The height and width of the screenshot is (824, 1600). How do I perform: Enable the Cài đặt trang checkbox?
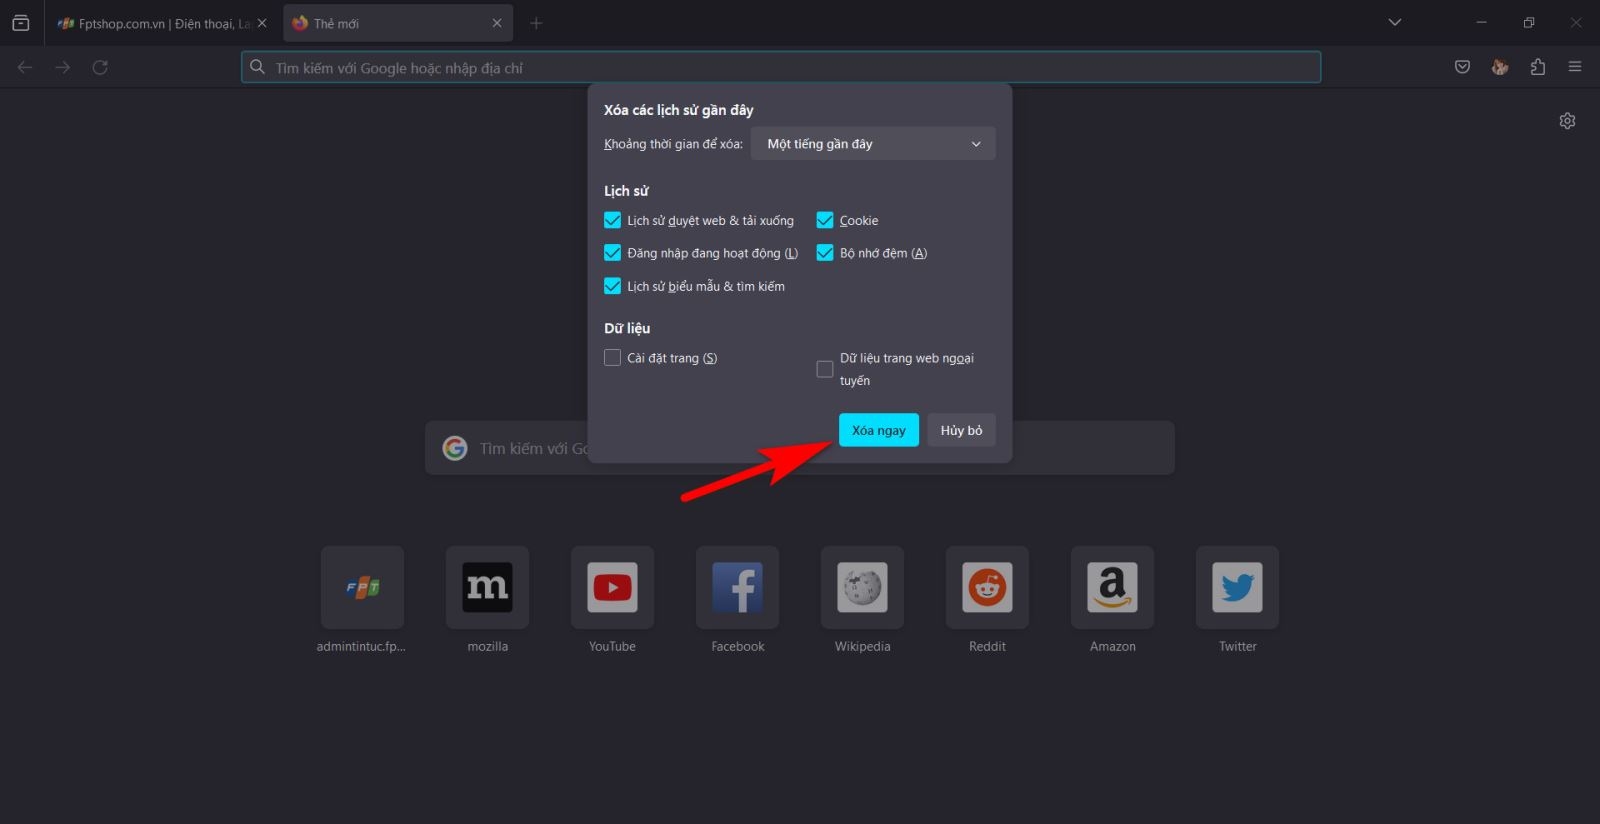tap(612, 357)
